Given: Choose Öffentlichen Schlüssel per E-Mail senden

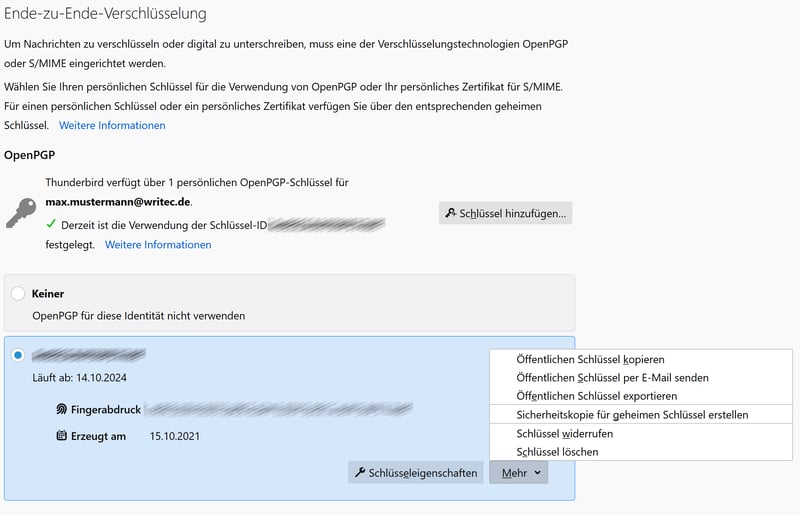Looking at the screenshot, I should 612,378.
